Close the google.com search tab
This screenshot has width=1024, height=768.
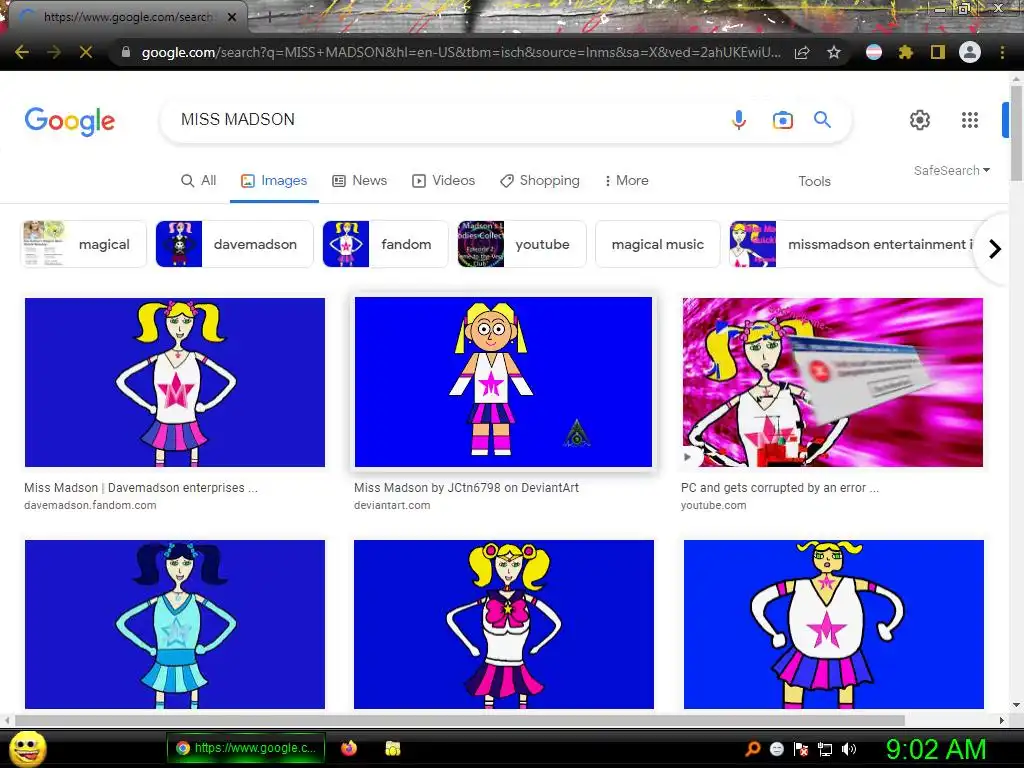232,17
